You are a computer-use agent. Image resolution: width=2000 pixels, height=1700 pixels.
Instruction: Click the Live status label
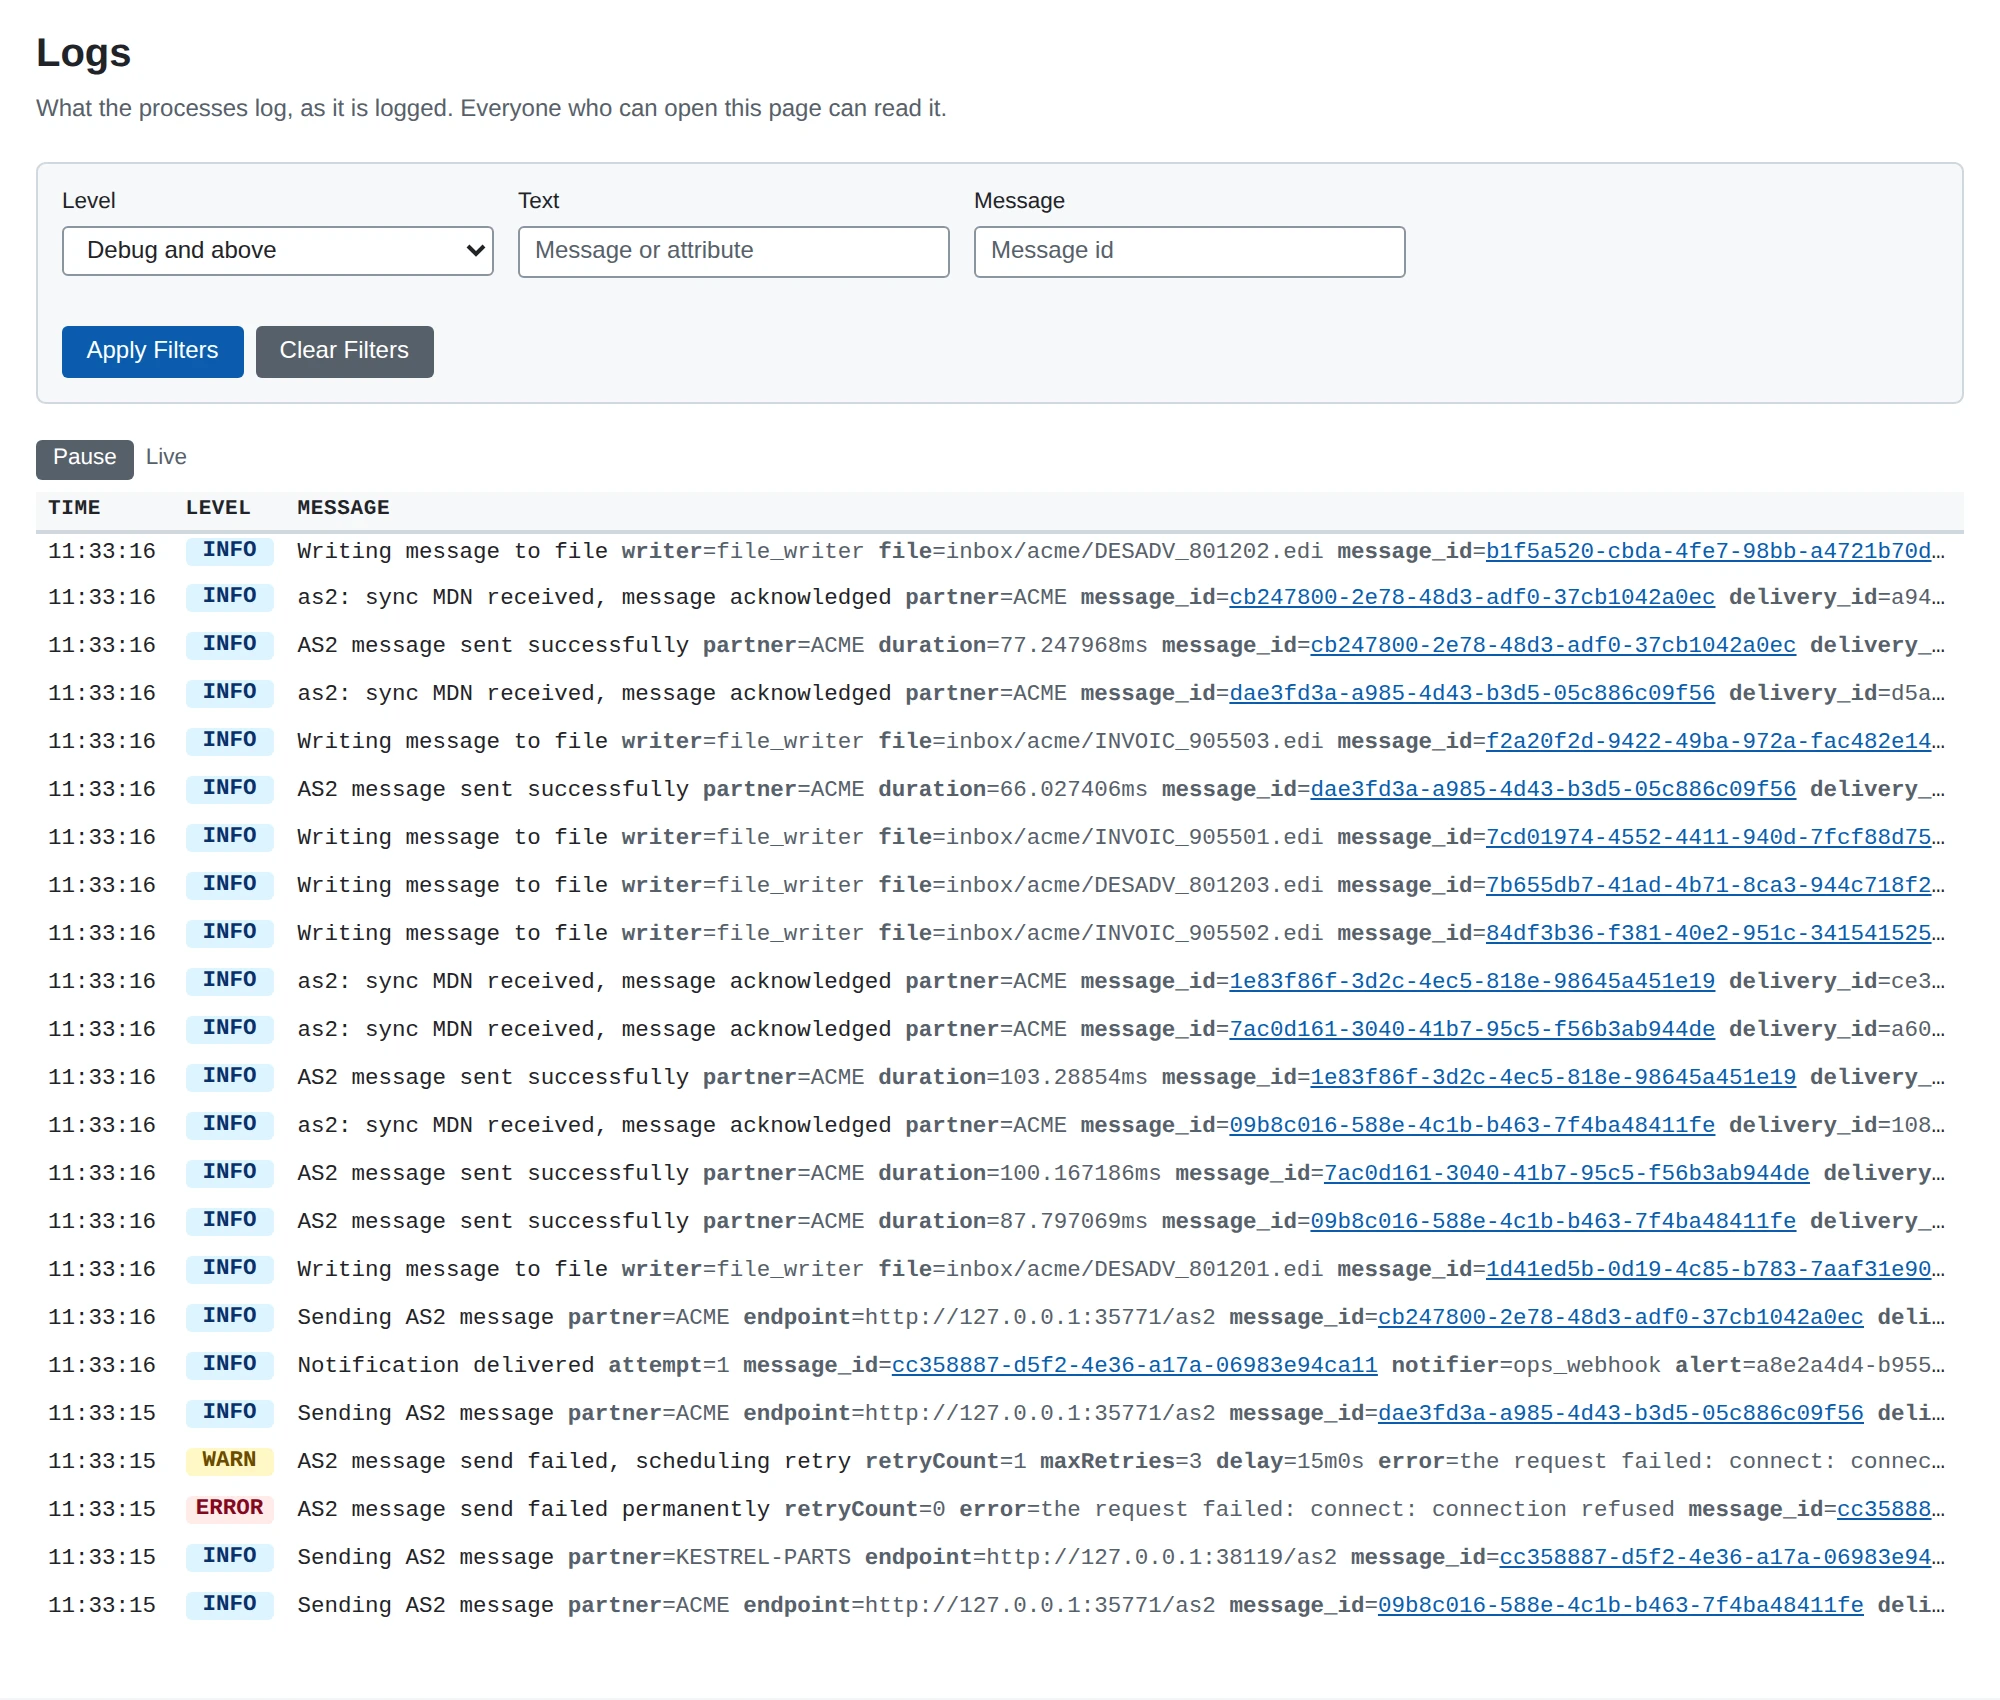pos(166,457)
